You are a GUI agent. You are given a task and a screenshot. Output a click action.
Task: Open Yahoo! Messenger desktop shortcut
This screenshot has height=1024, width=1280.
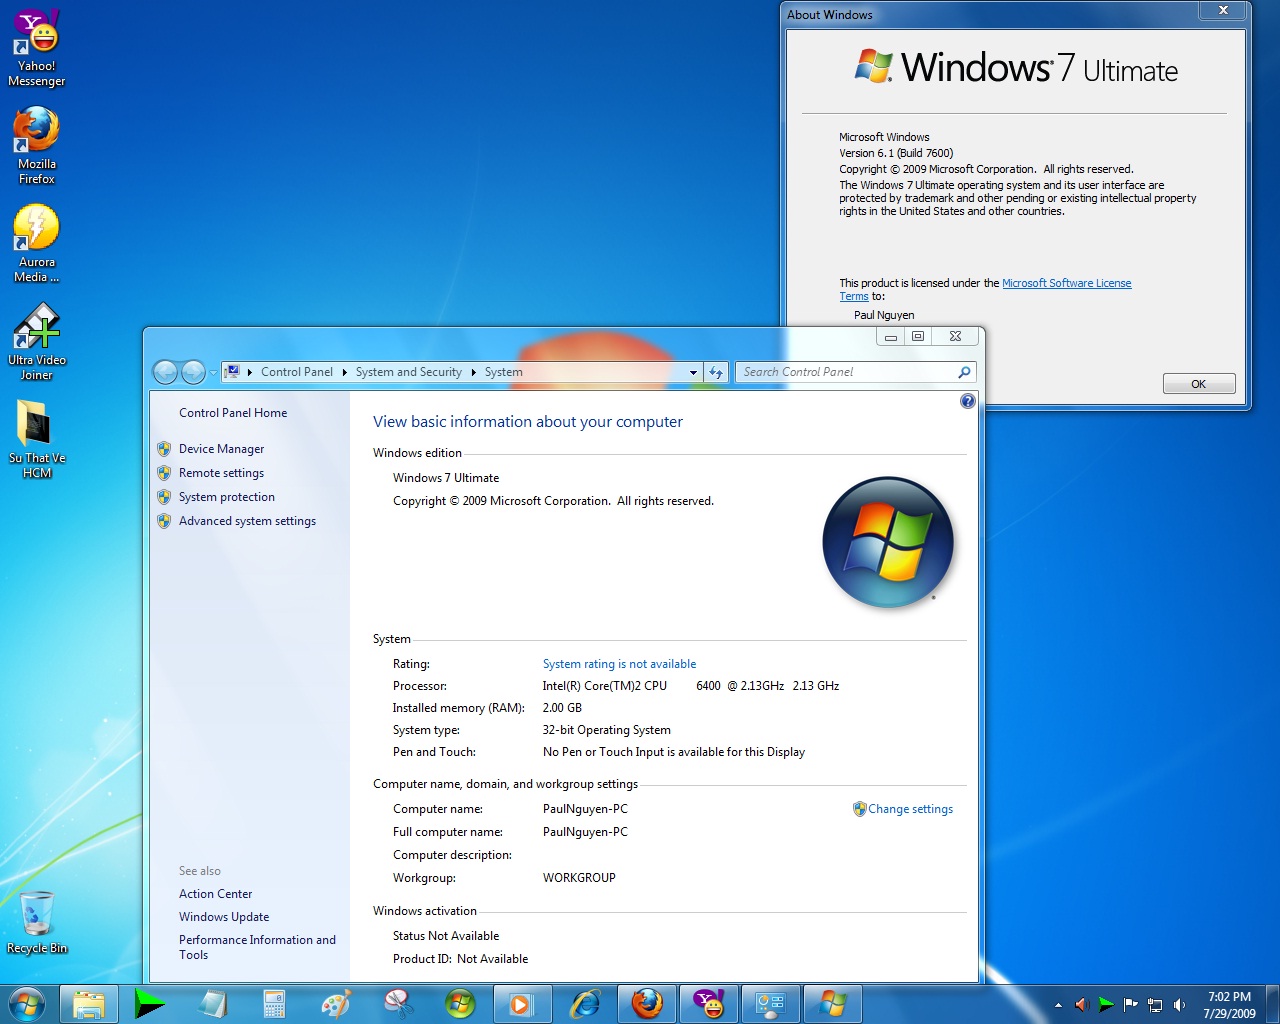pos(37,50)
